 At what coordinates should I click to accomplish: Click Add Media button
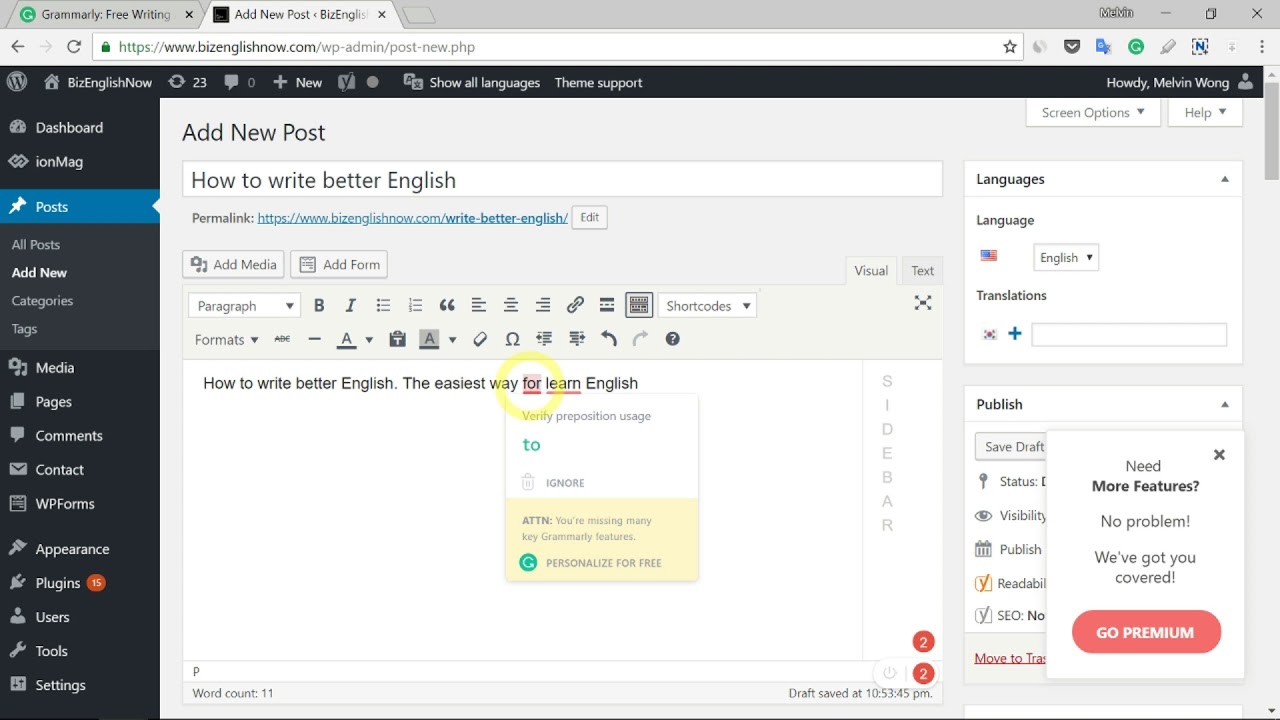tap(233, 264)
